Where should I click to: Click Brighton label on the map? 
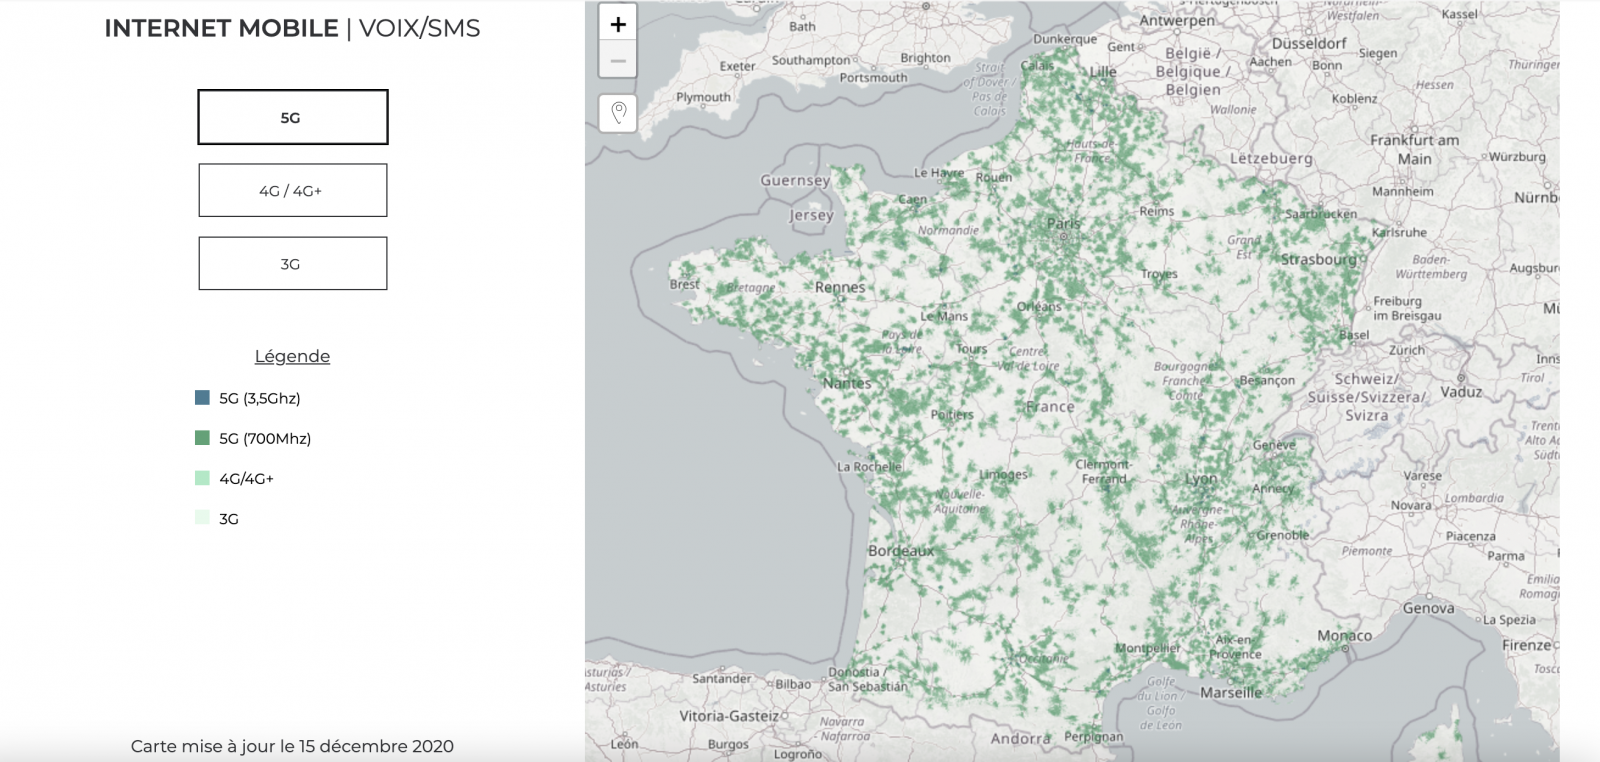[x=925, y=58]
